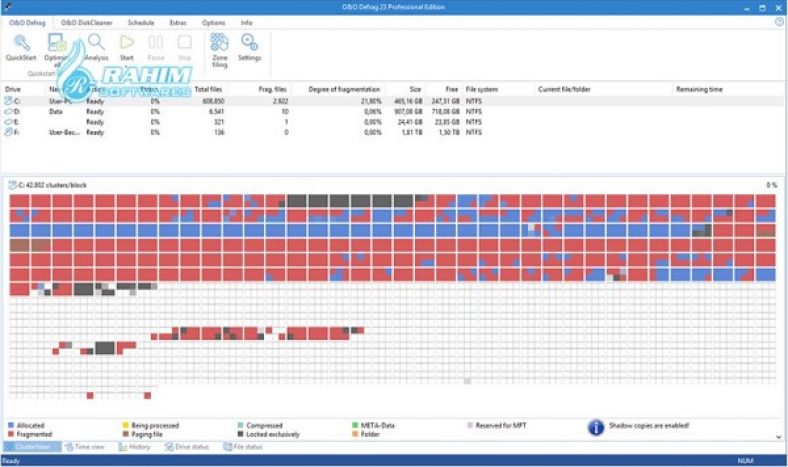Open Zone filing tool
The image size is (788, 467).
(x=219, y=42)
